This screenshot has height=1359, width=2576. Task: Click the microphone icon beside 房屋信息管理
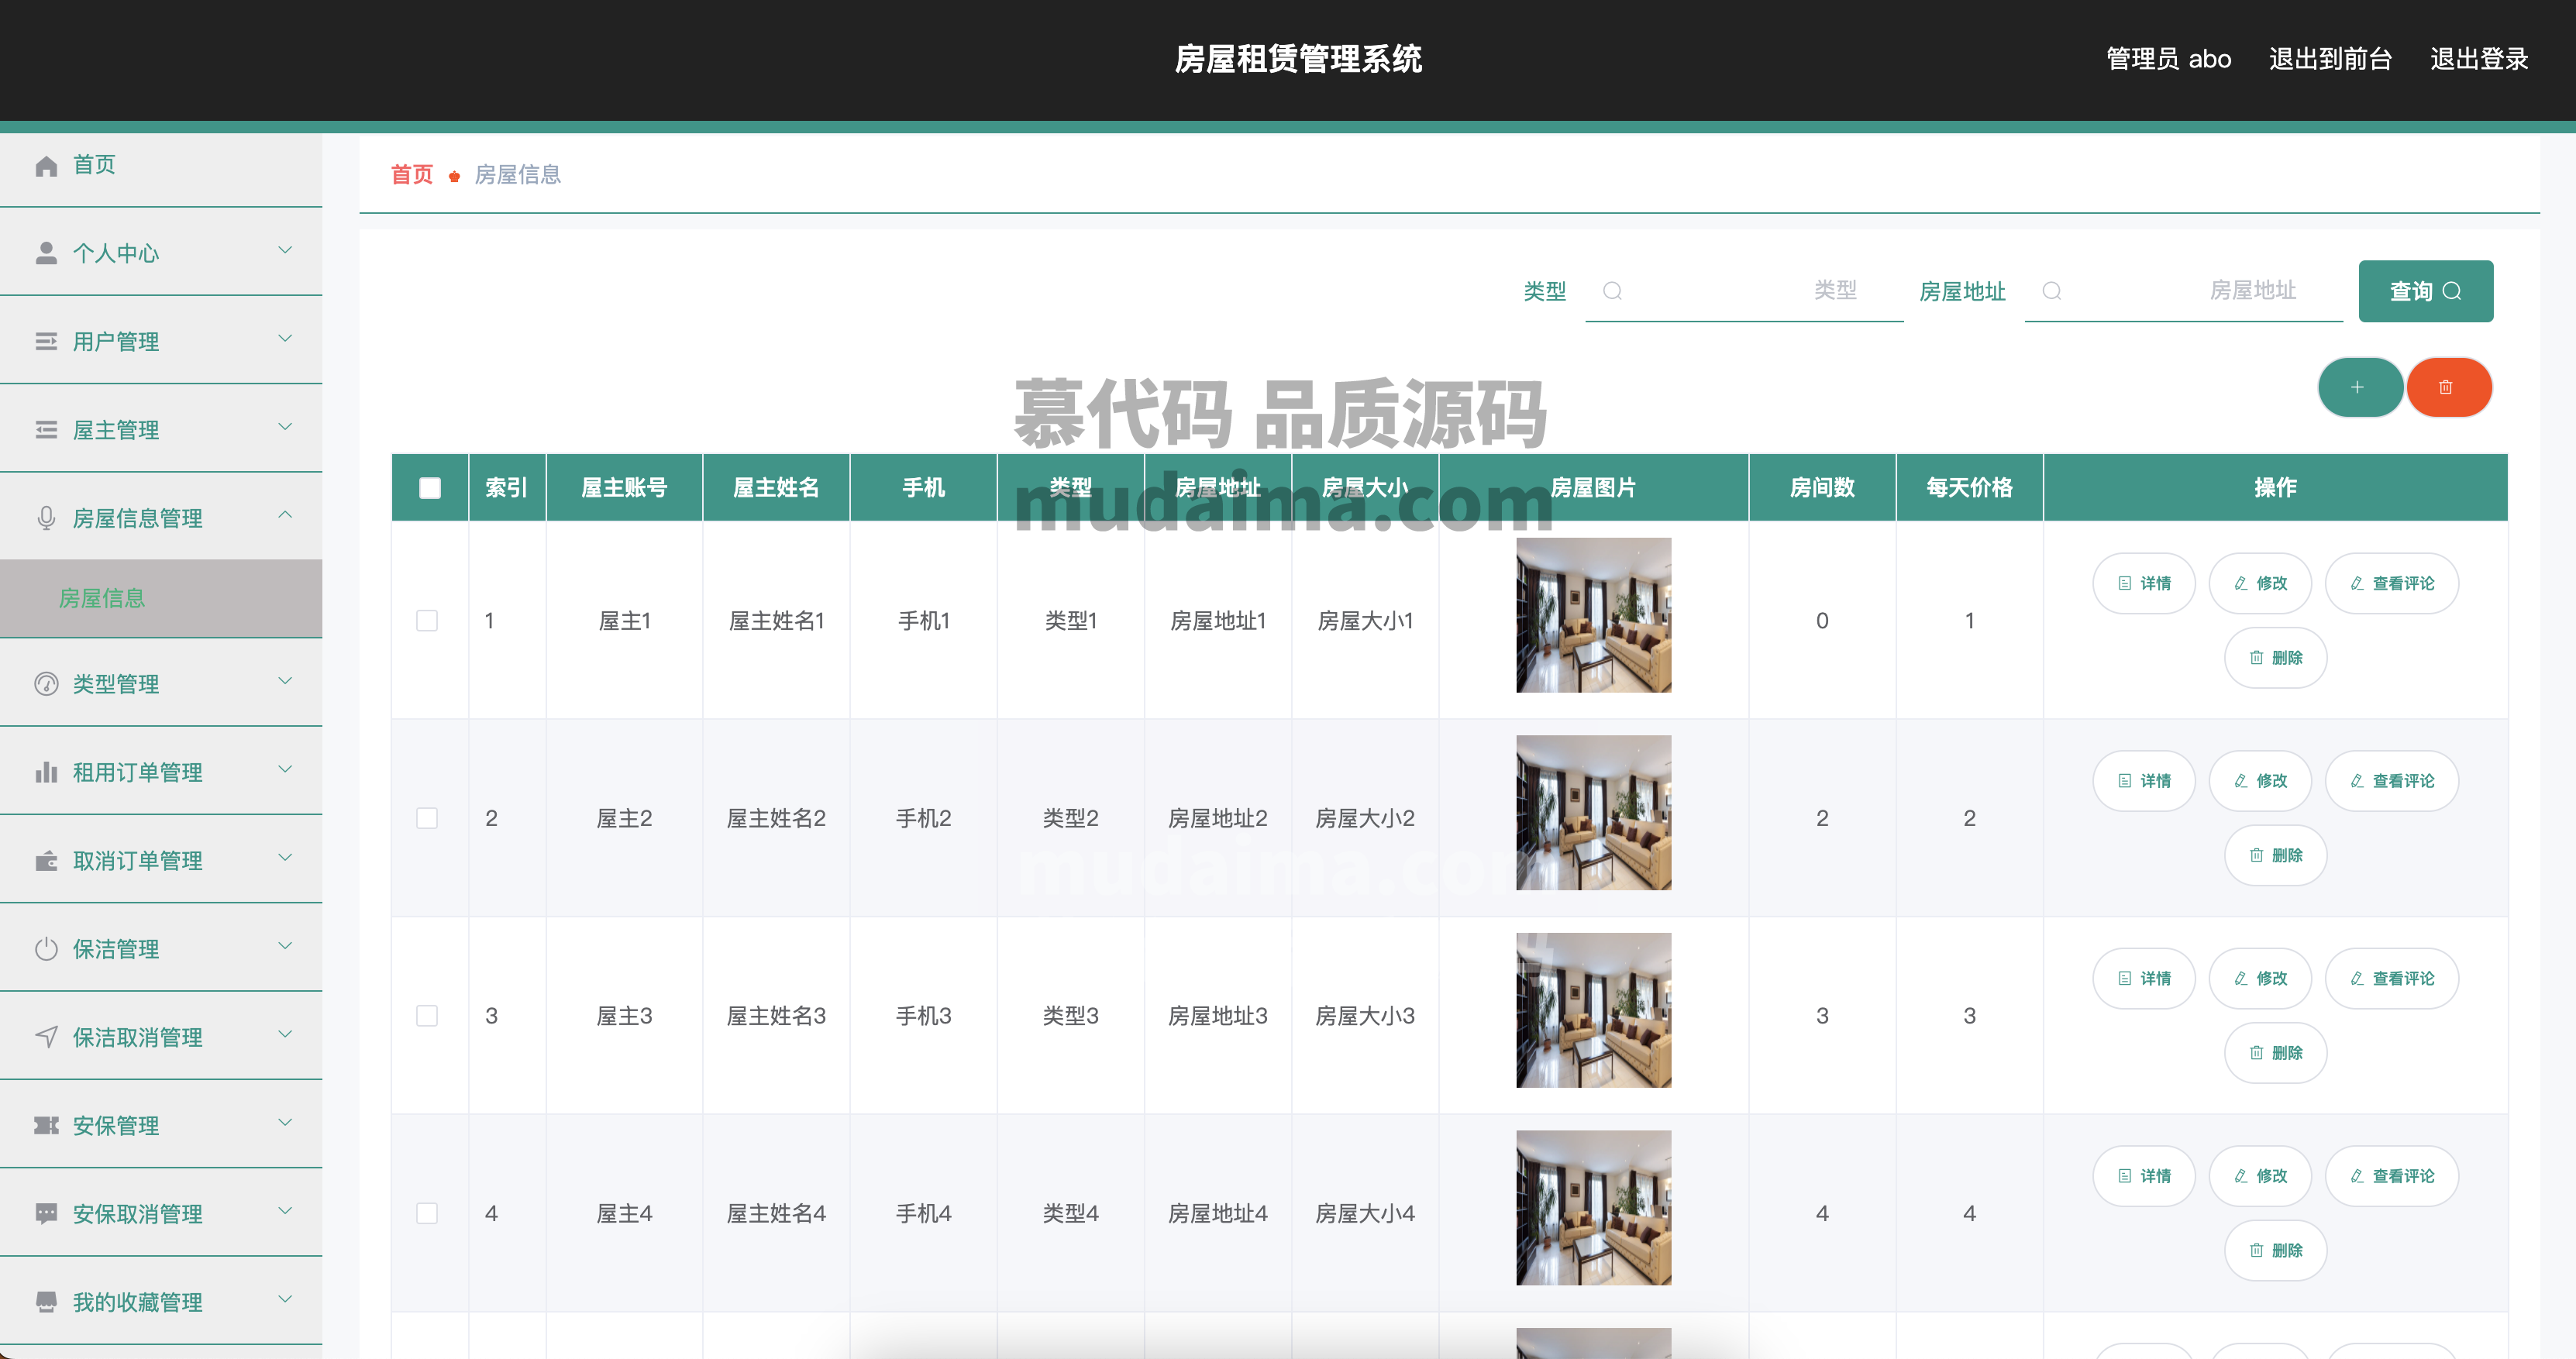point(46,518)
